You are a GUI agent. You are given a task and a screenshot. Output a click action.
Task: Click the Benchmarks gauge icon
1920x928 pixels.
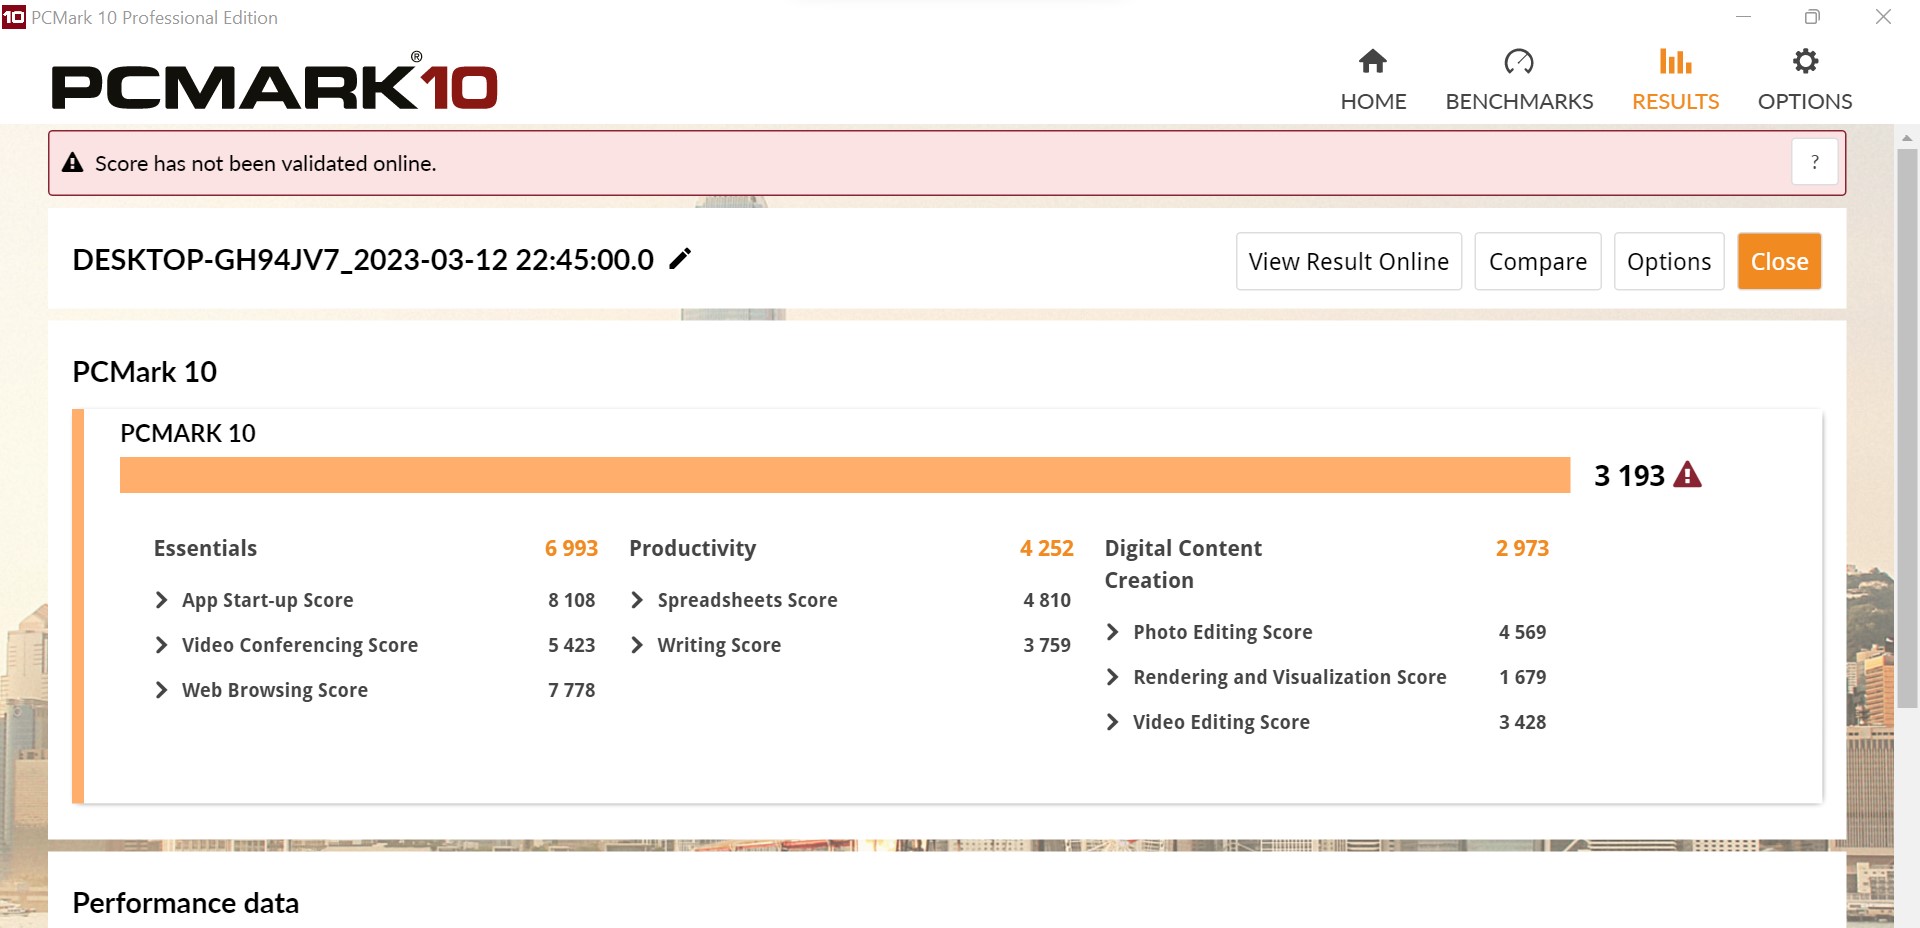tap(1519, 62)
